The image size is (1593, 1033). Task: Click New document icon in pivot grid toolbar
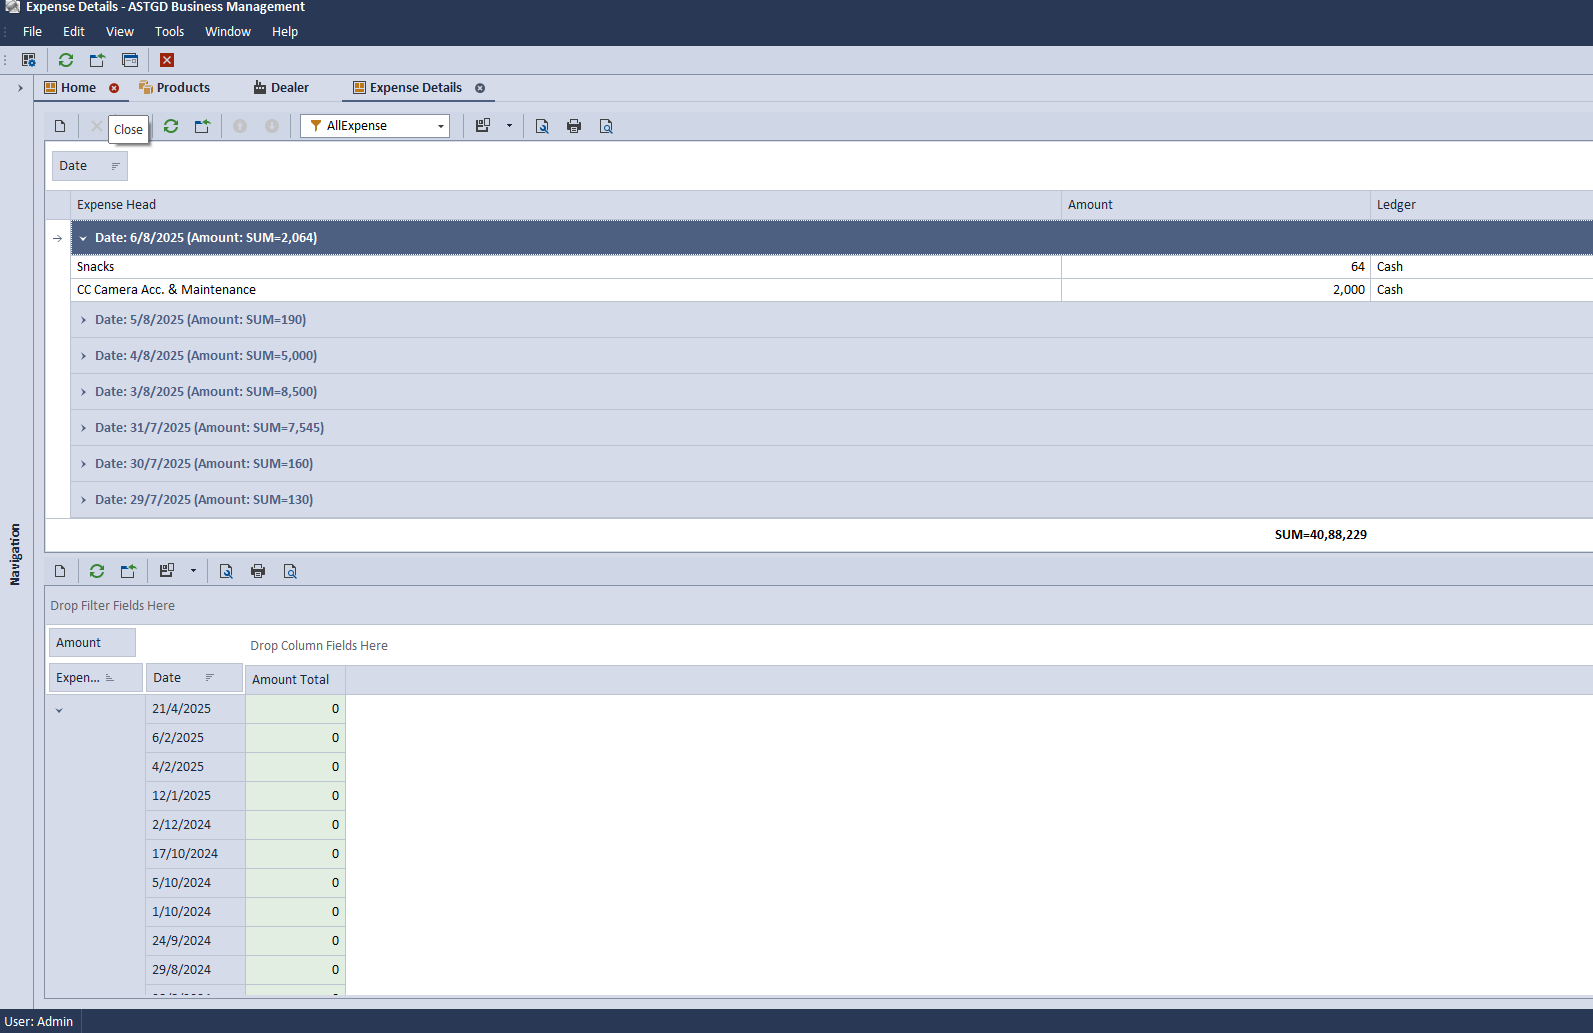point(60,571)
